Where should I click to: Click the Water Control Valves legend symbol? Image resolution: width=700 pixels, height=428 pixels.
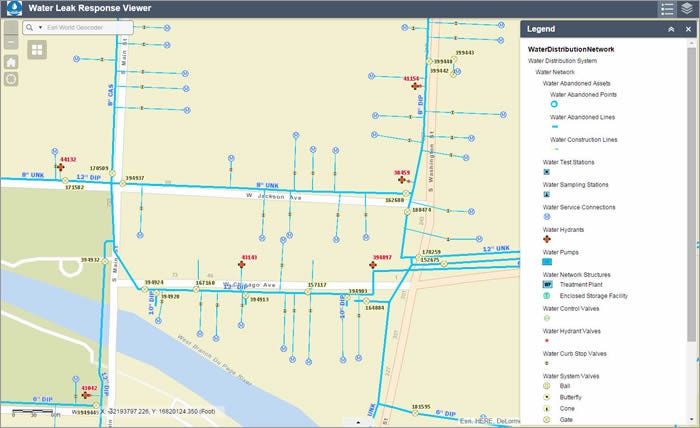click(x=547, y=318)
